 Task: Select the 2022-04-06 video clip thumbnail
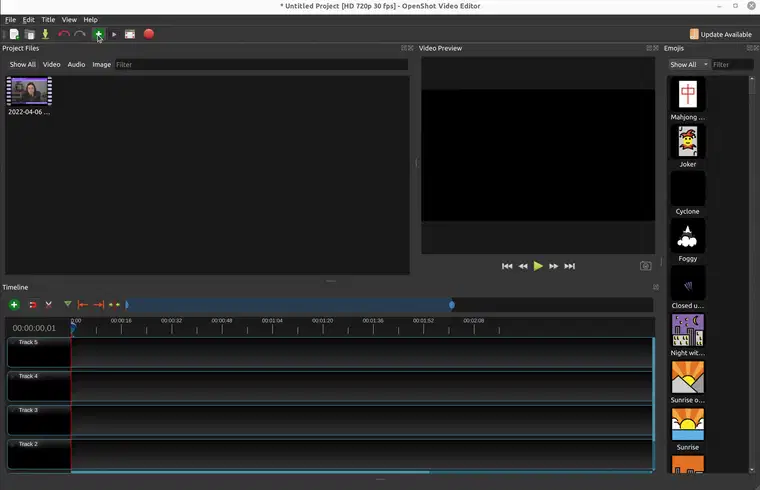(x=29, y=91)
